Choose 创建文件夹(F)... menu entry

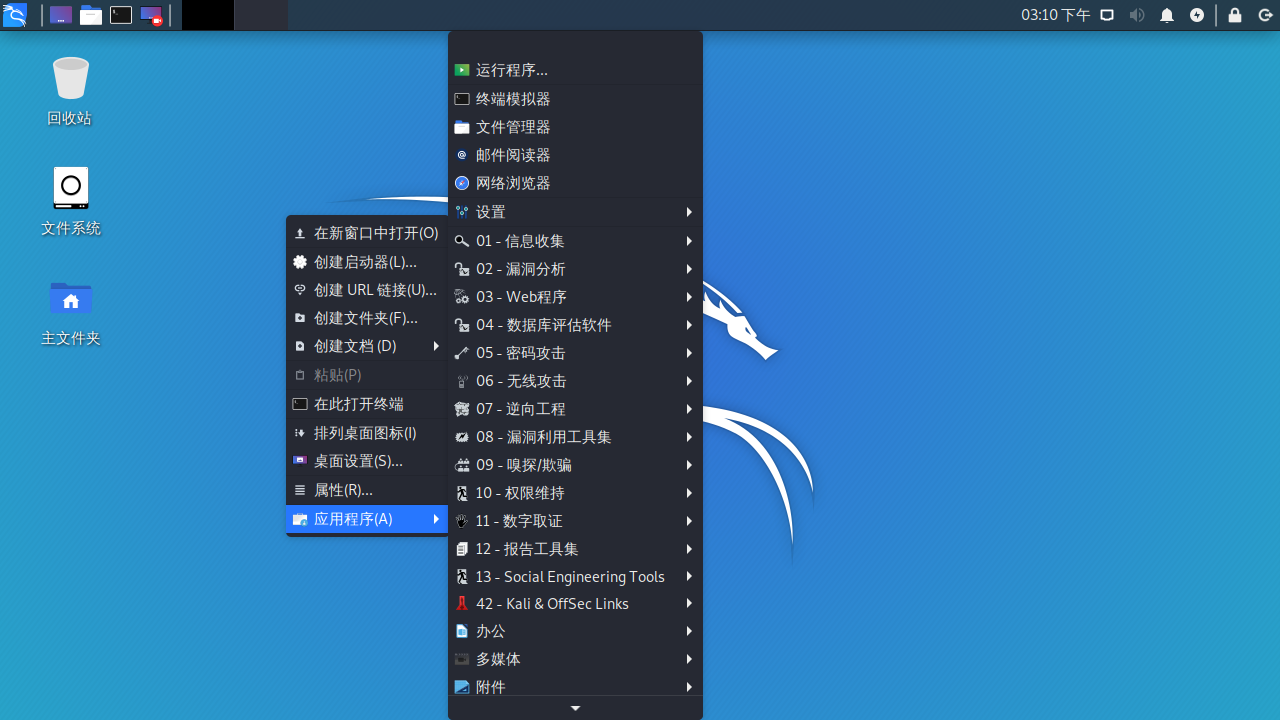[x=367, y=318]
